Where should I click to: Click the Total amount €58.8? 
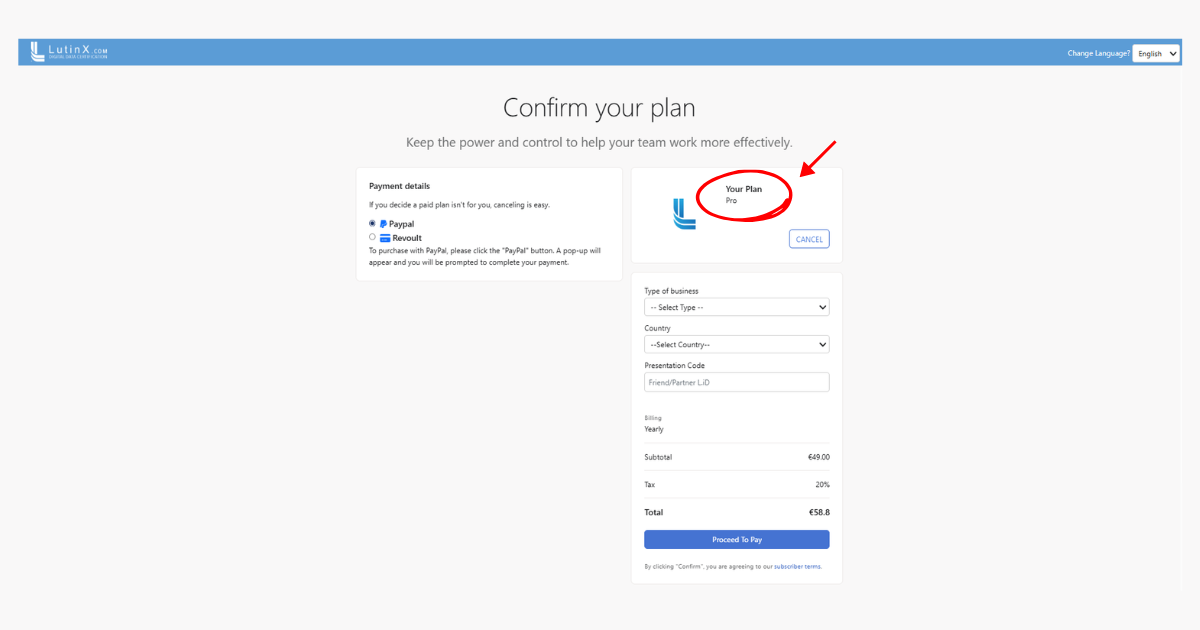click(819, 512)
